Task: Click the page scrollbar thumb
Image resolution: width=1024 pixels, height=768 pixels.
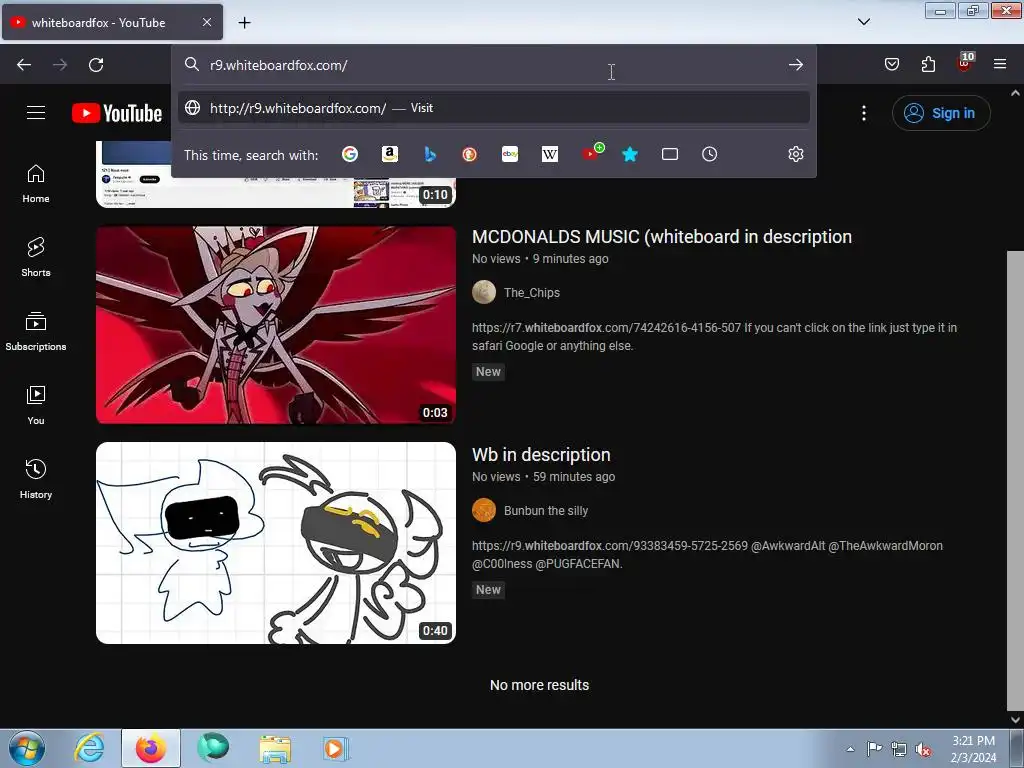Action: (1015, 480)
